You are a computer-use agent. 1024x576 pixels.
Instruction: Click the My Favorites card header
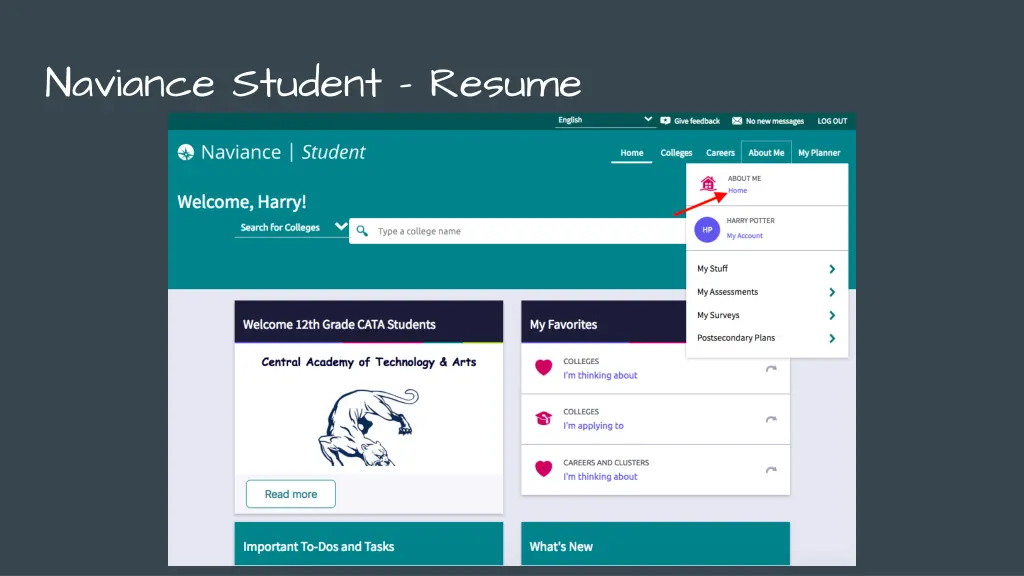click(x=603, y=322)
